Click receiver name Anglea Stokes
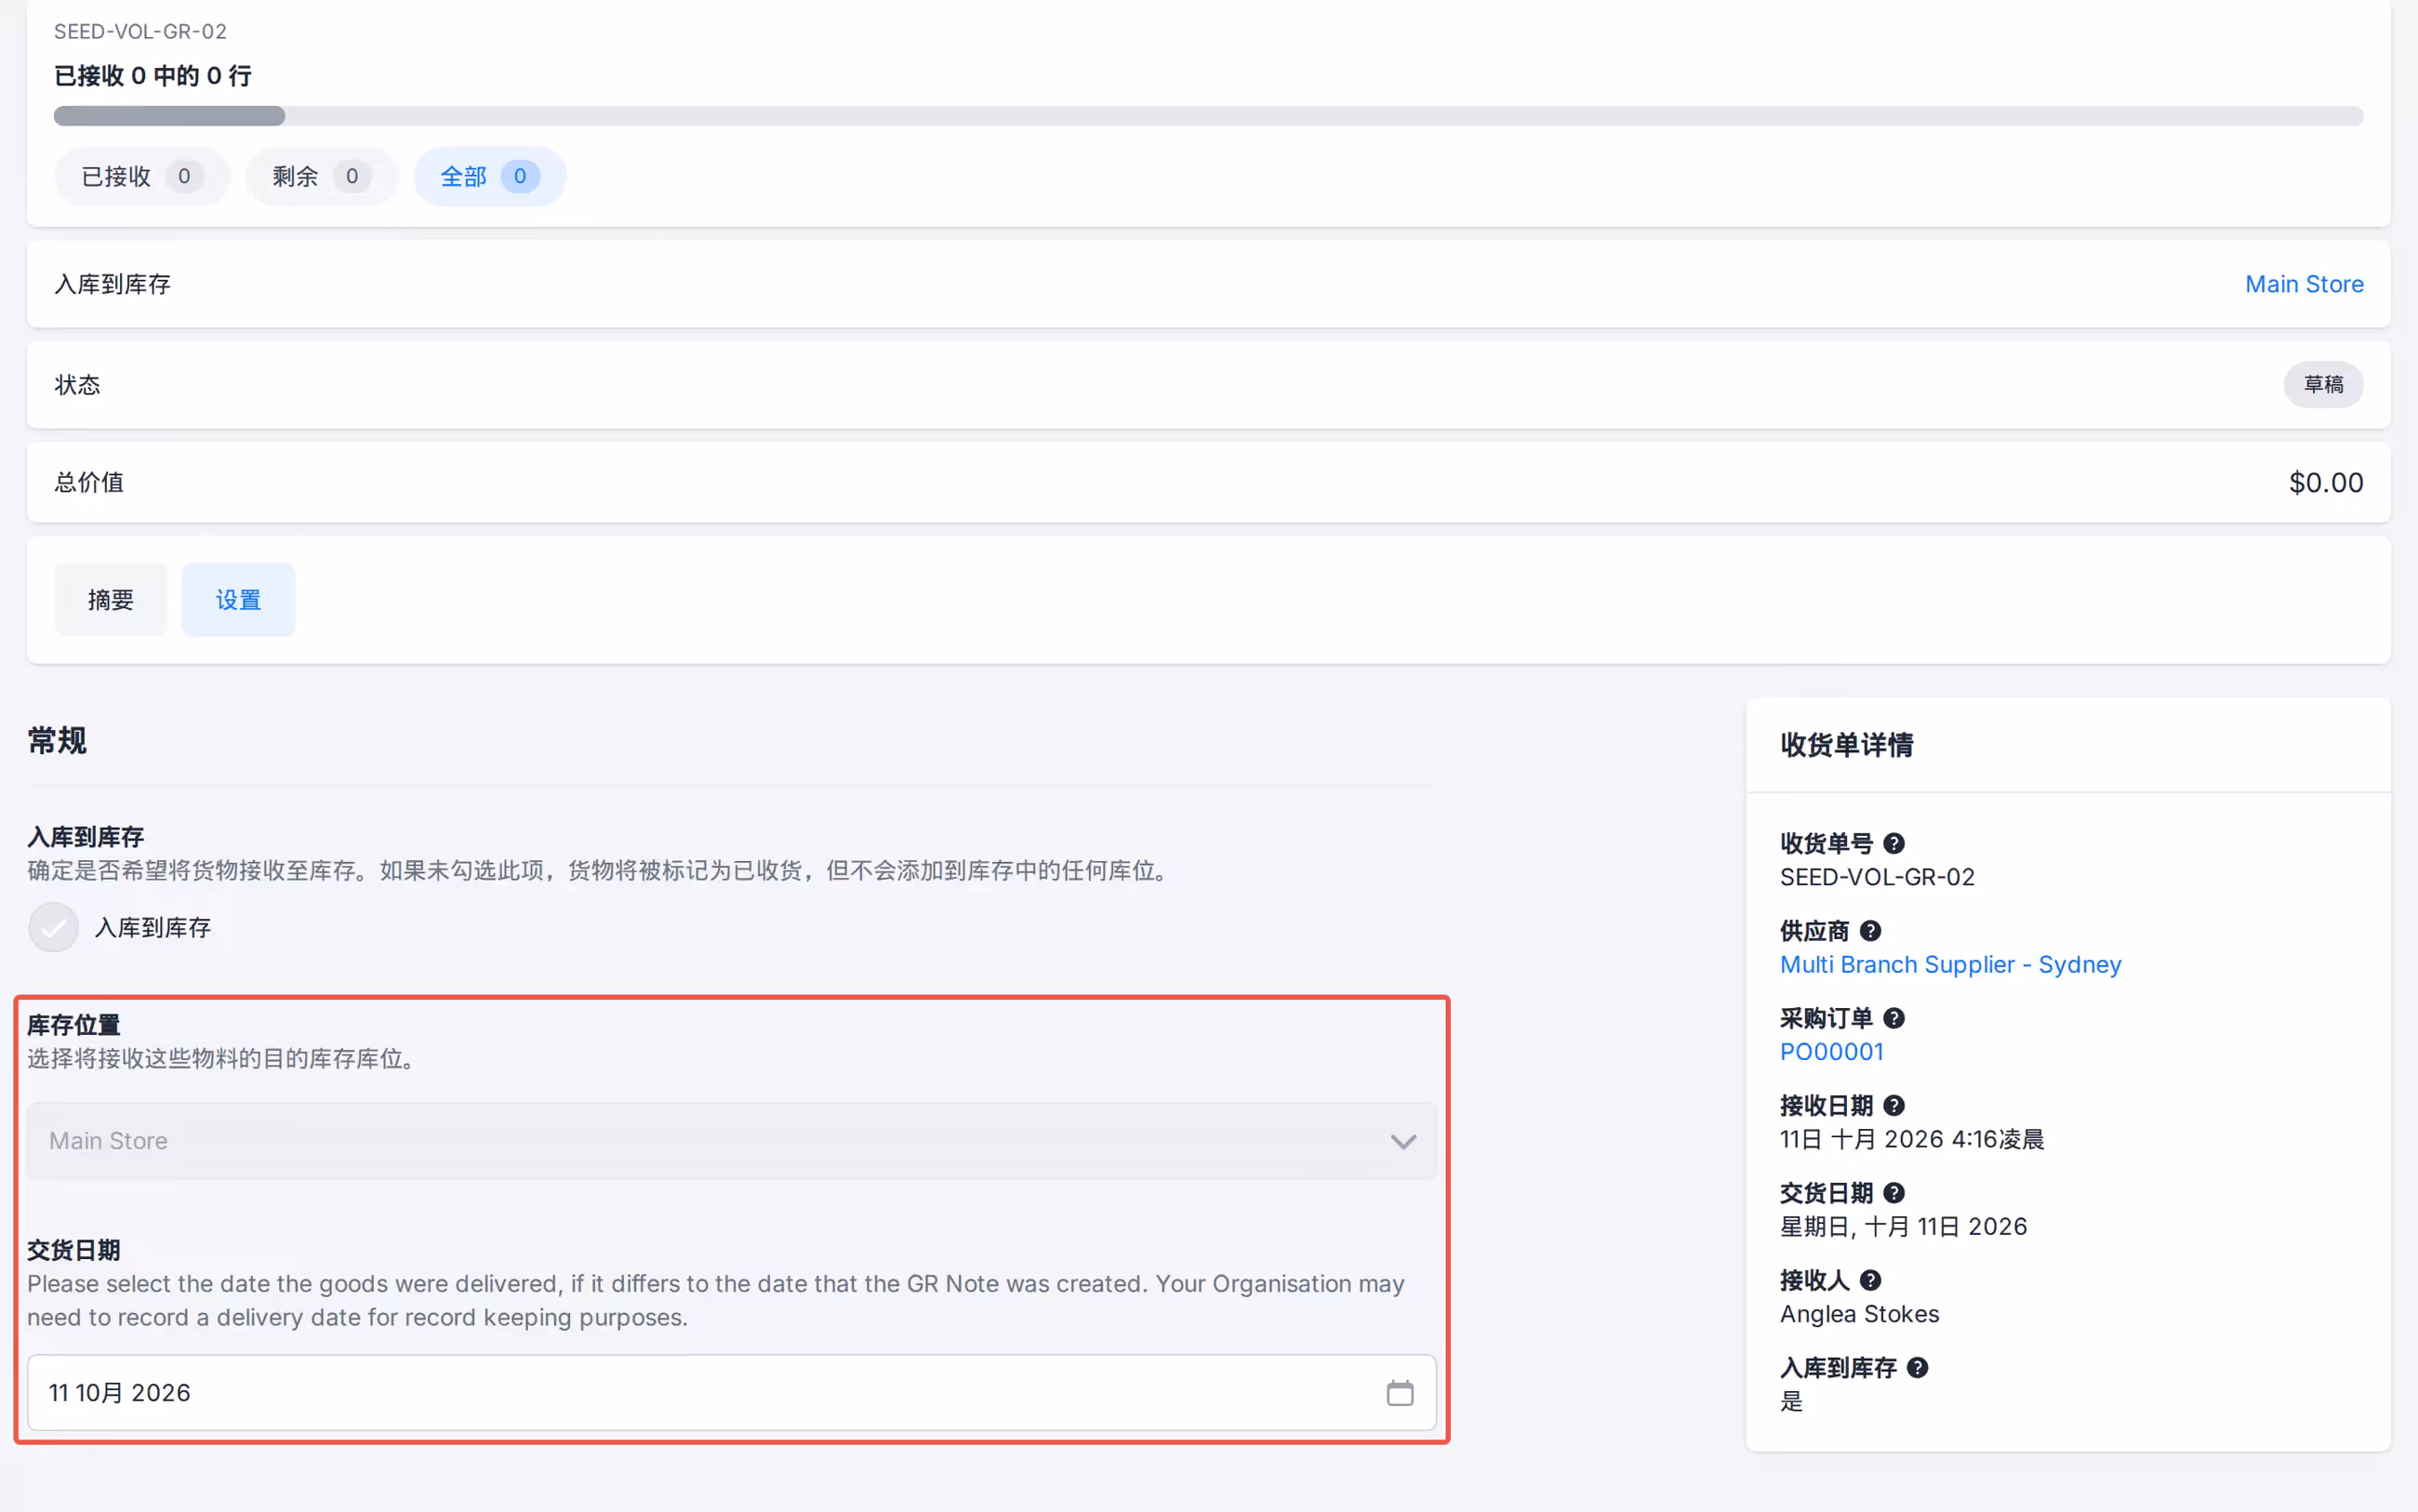Viewport: 2418px width, 1512px height. coord(1859,1314)
